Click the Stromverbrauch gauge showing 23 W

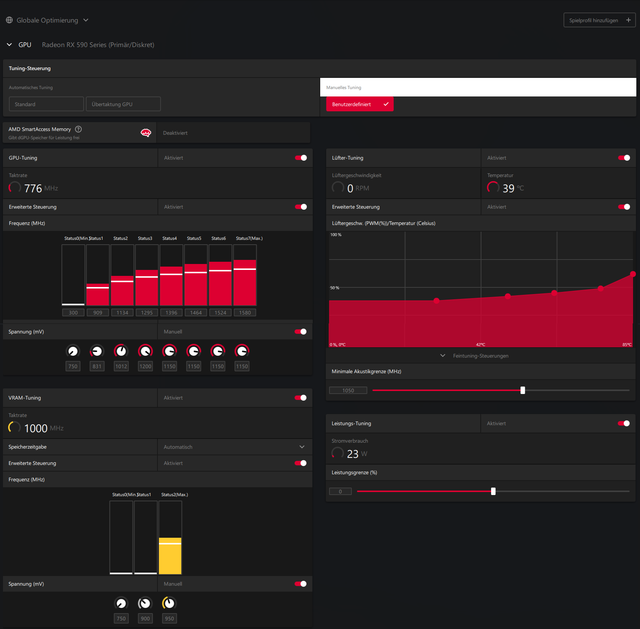(337, 453)
